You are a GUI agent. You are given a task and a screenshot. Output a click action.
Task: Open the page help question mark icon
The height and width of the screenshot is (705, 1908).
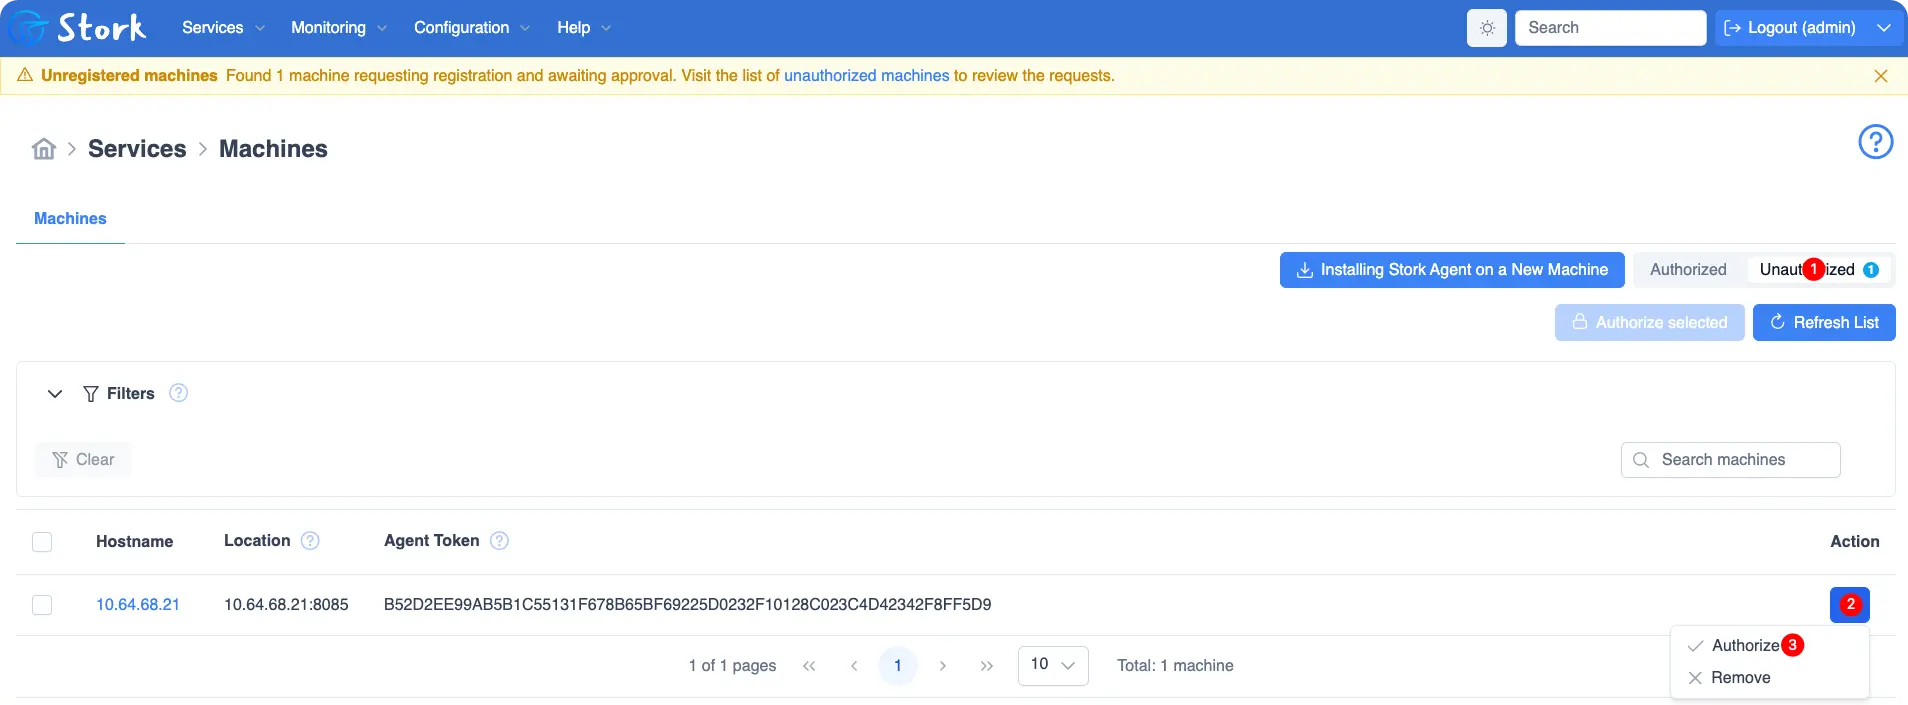[1875, 142]
